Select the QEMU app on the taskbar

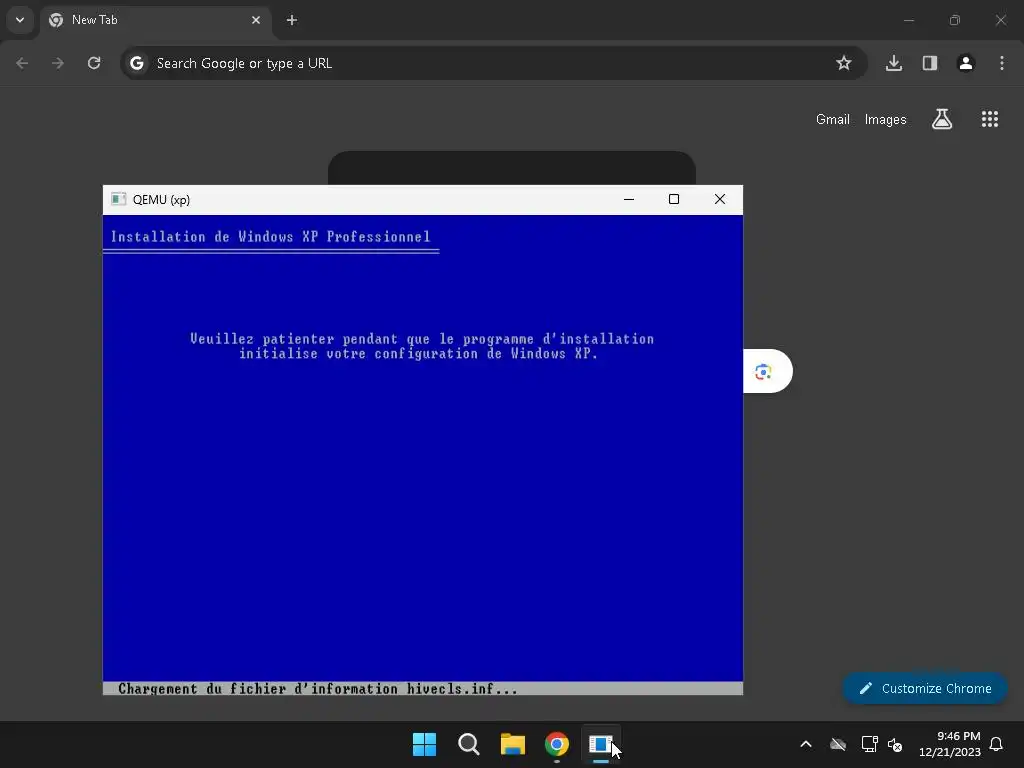(x=601, y=744)
